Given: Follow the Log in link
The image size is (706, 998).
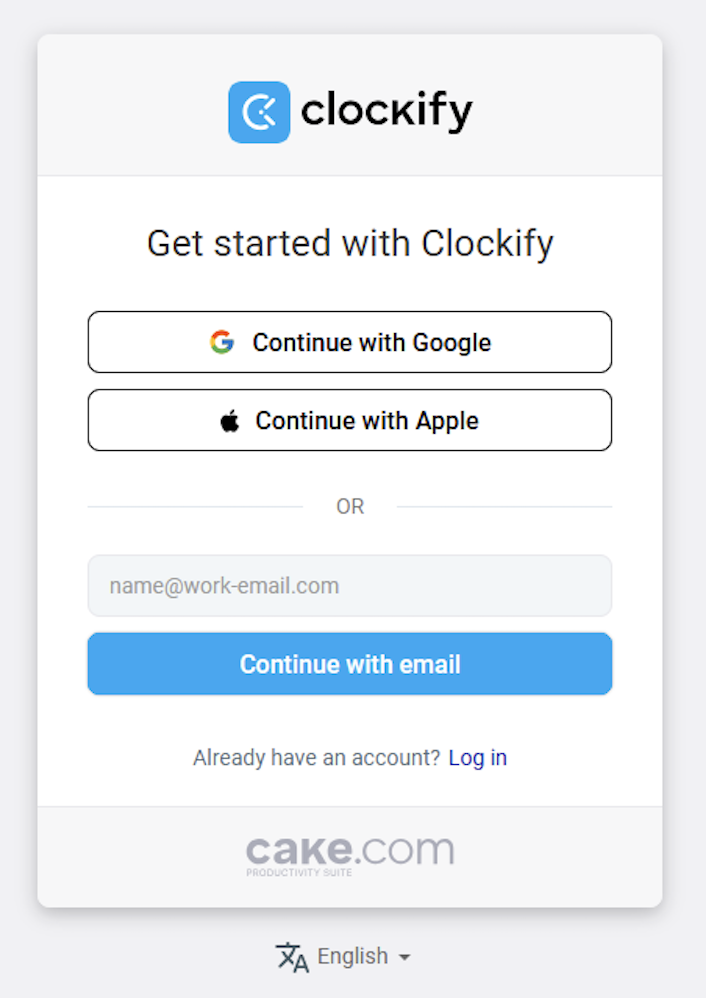Looking at the screenshot, I should [477, 757].
